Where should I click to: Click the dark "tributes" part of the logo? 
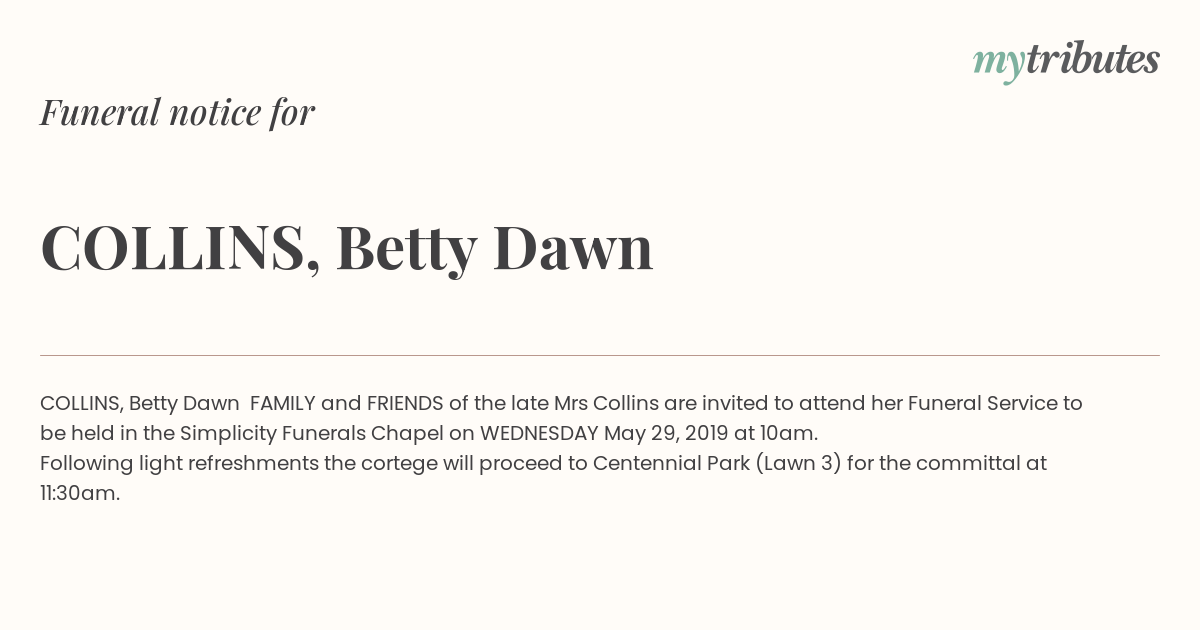tap(1093, 59)
